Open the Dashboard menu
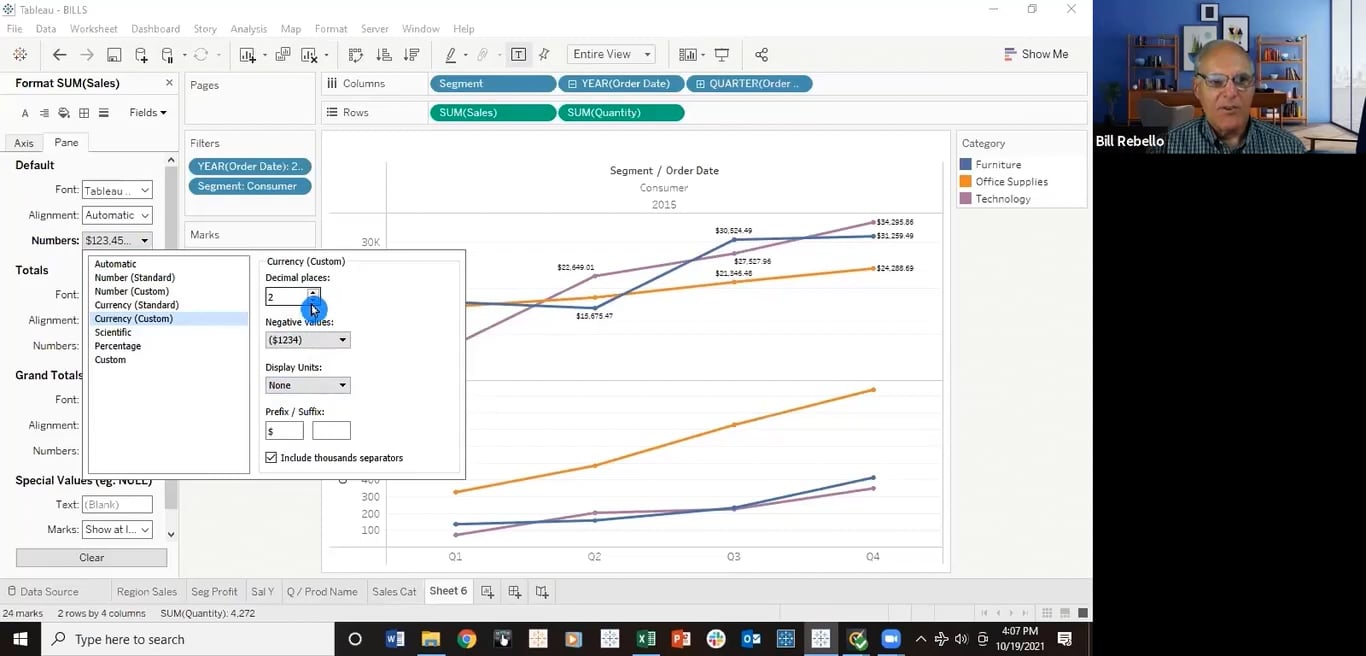The width and height of the screenshot is (1366, 656). (155, 29)
